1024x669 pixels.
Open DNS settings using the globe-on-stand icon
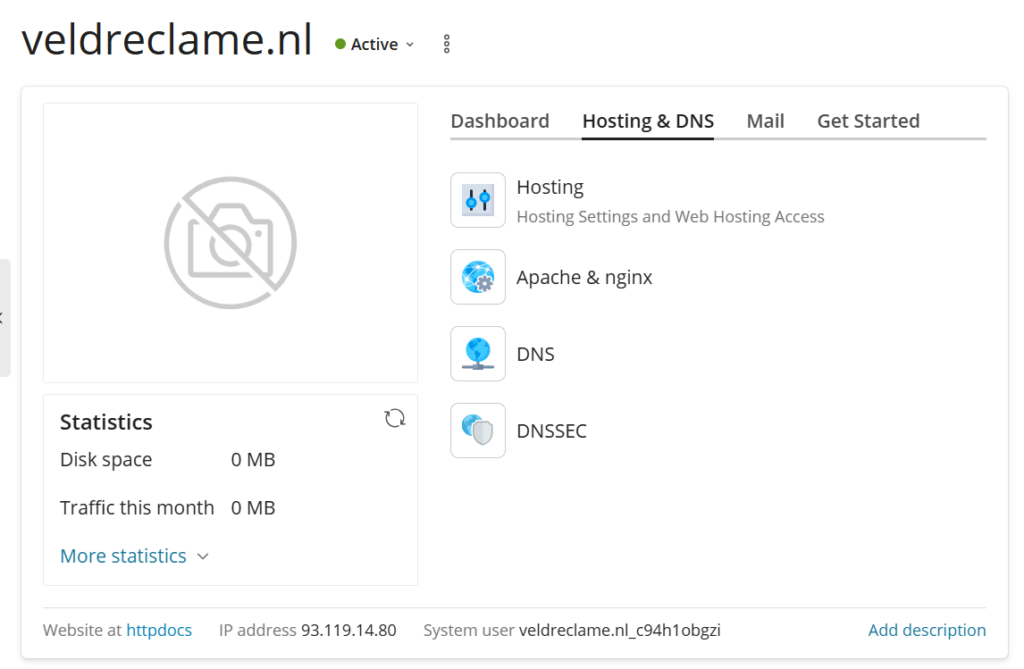[x=477, y=353]
